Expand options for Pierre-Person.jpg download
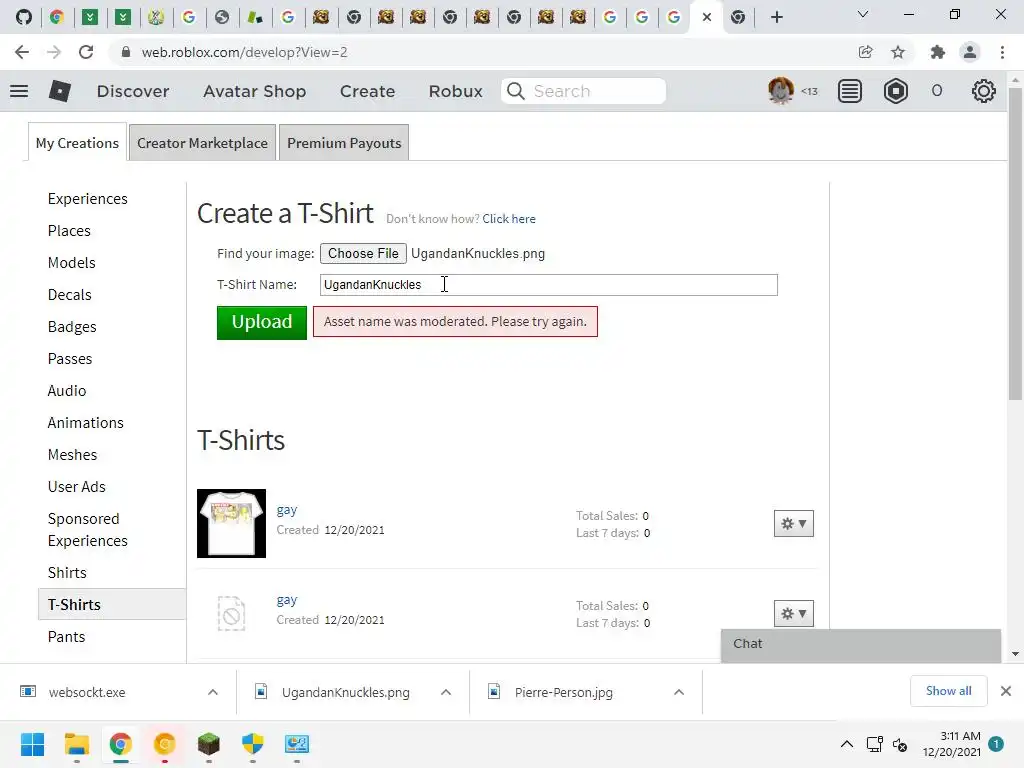 pyautogui.click(x=679, y=692)
